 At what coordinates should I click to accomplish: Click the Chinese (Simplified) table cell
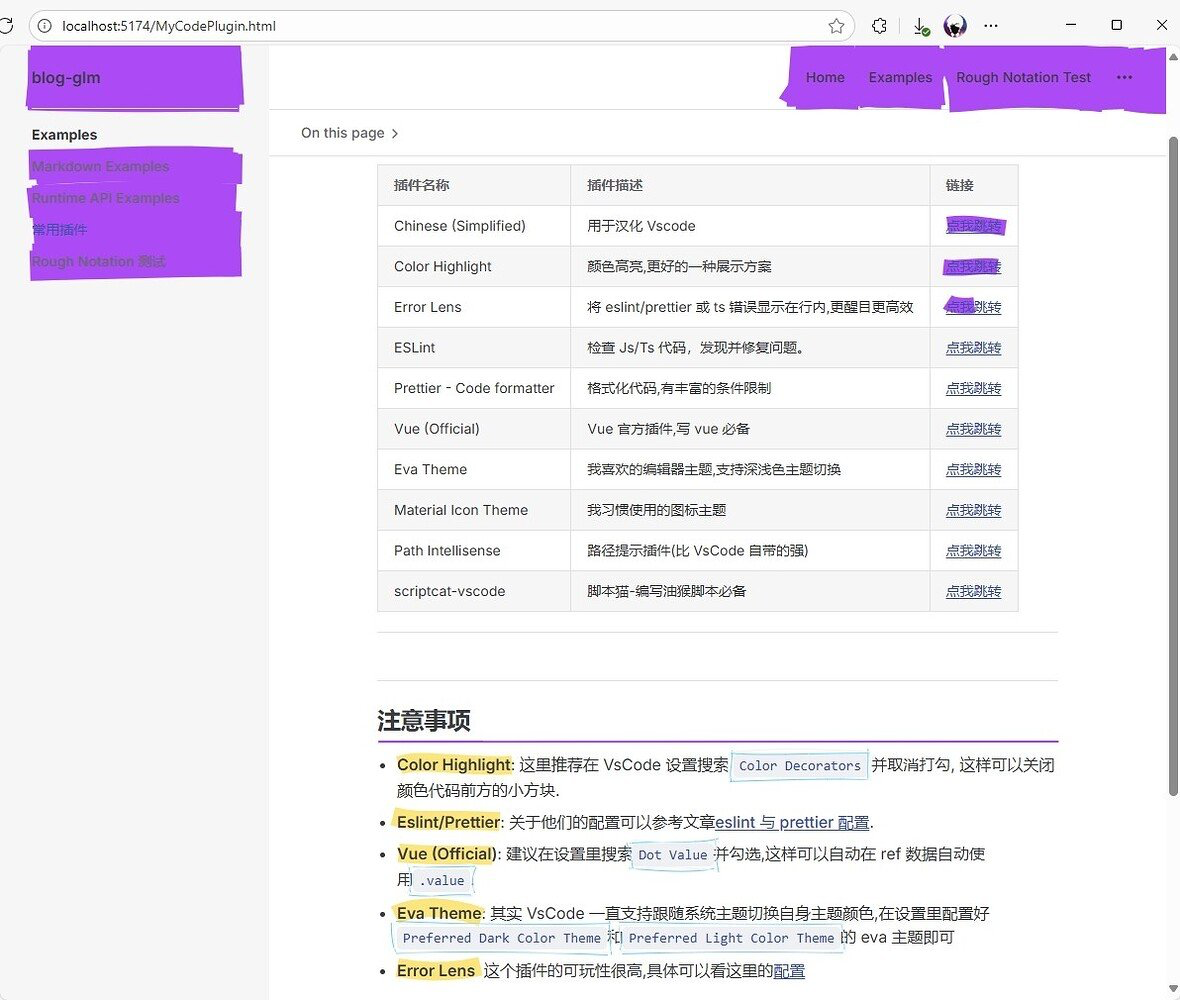tap(474, 226)
